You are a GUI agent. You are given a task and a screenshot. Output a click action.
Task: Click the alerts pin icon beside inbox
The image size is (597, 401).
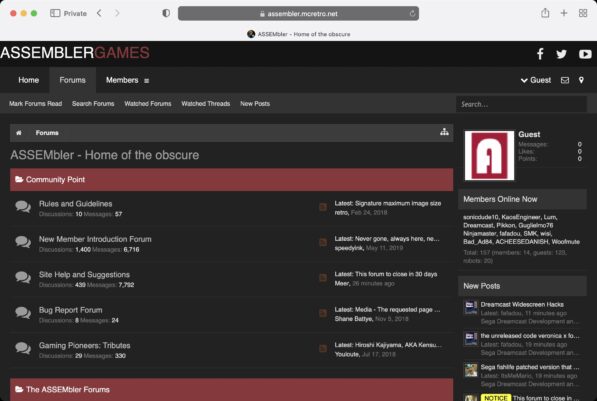point(581,80)
